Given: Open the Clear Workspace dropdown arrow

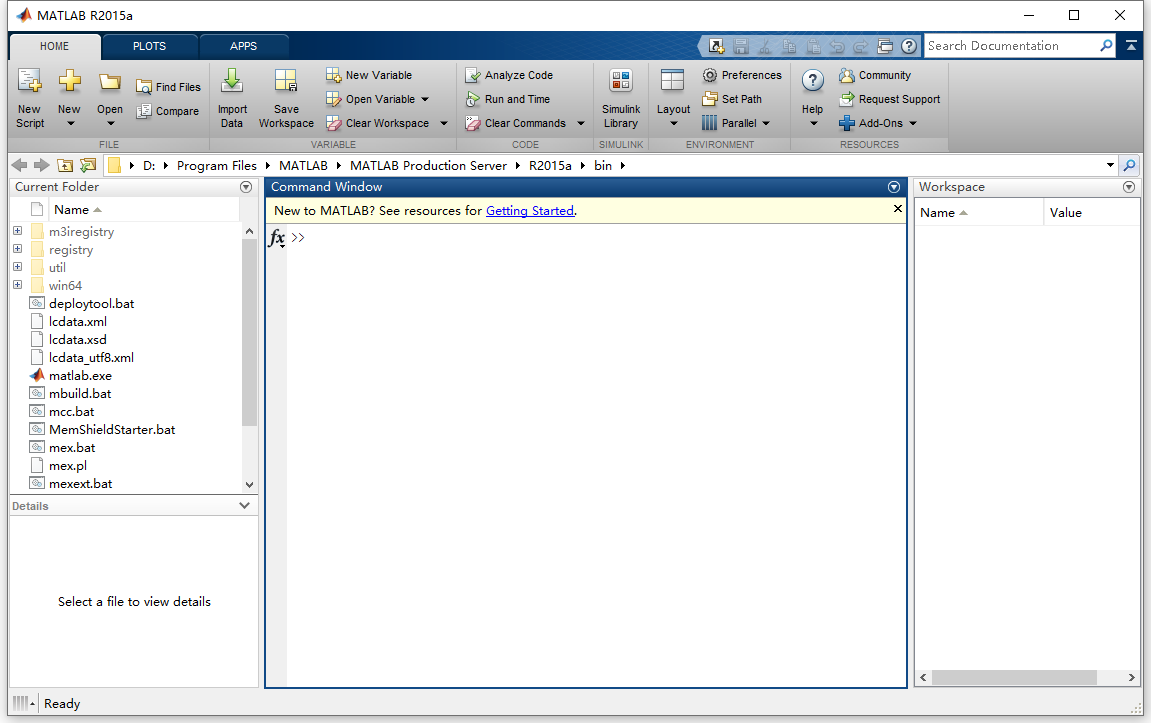Looking at the screenshot, I should [443, 123].
